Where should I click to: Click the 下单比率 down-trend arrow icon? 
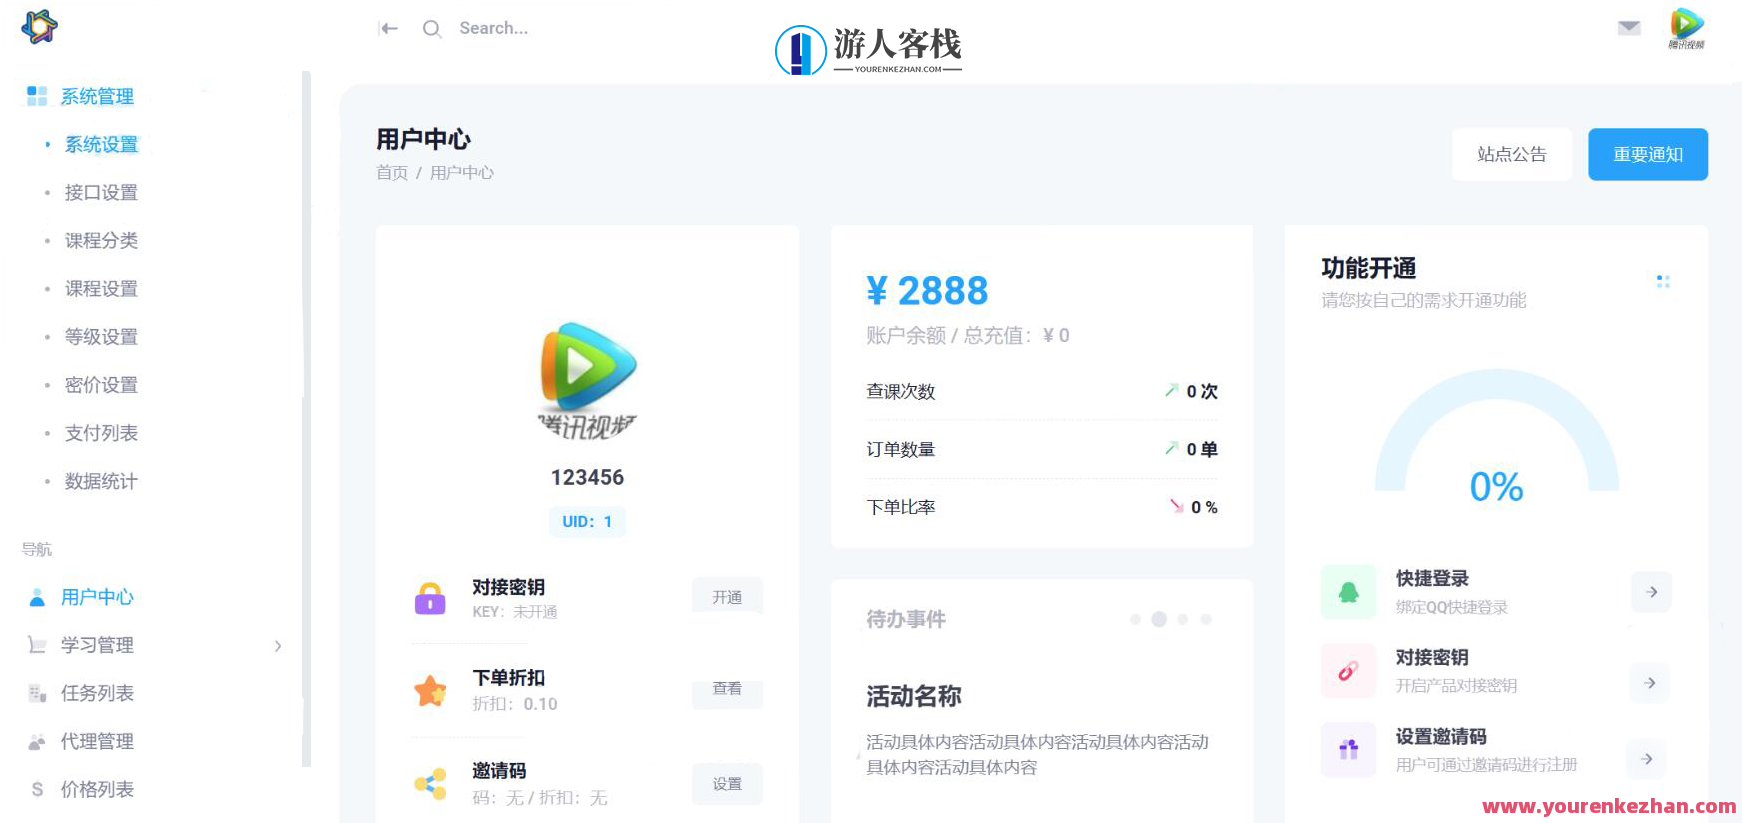tap(1177, 506)
